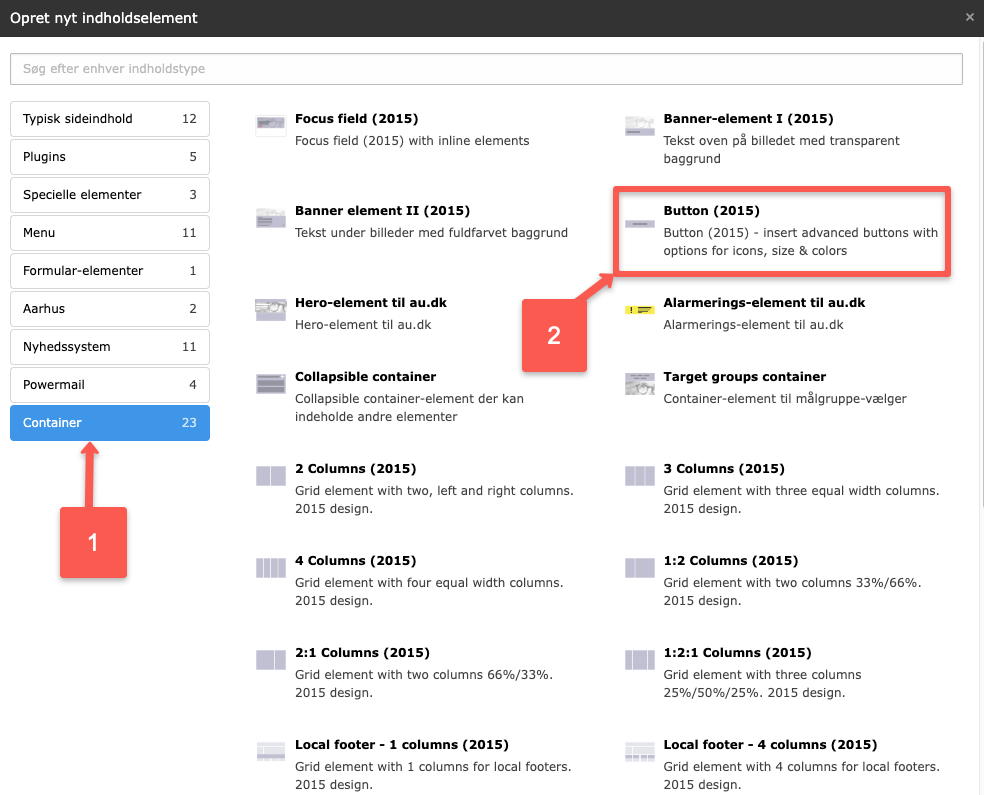Switch to the Plugins tab

tap(110, 157)
